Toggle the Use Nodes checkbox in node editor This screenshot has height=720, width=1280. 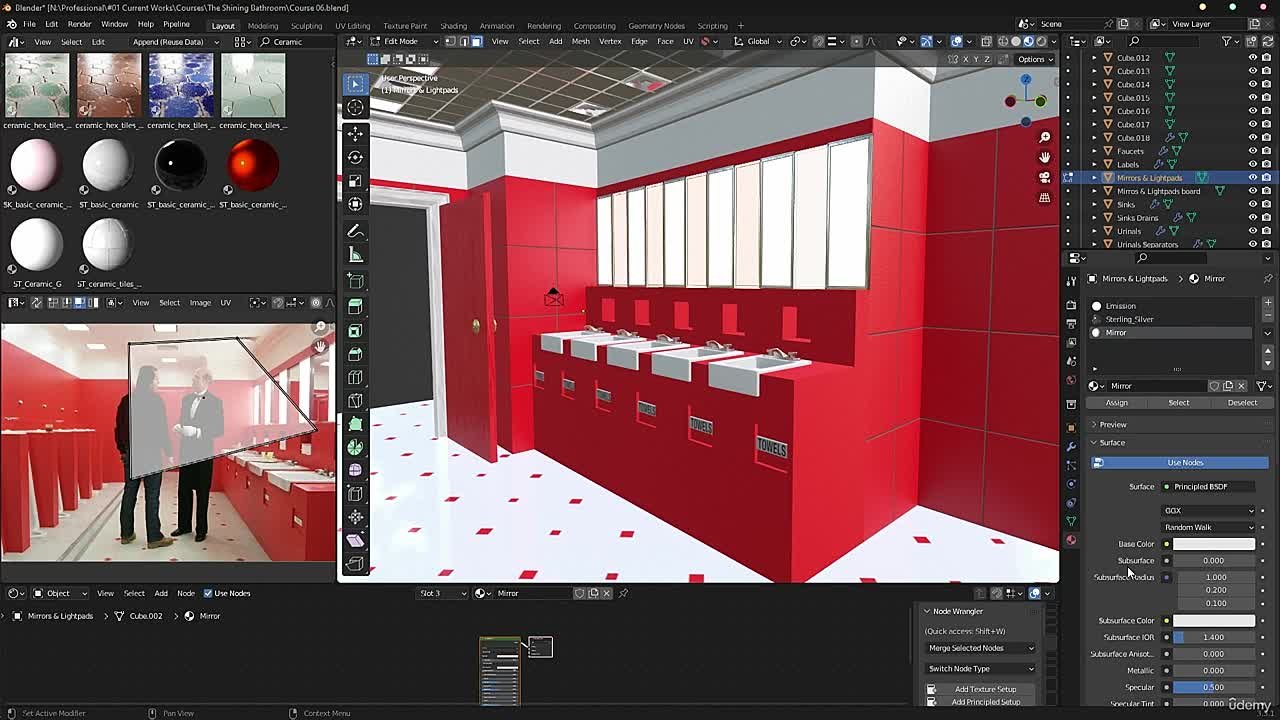click(x=208, y=593)
